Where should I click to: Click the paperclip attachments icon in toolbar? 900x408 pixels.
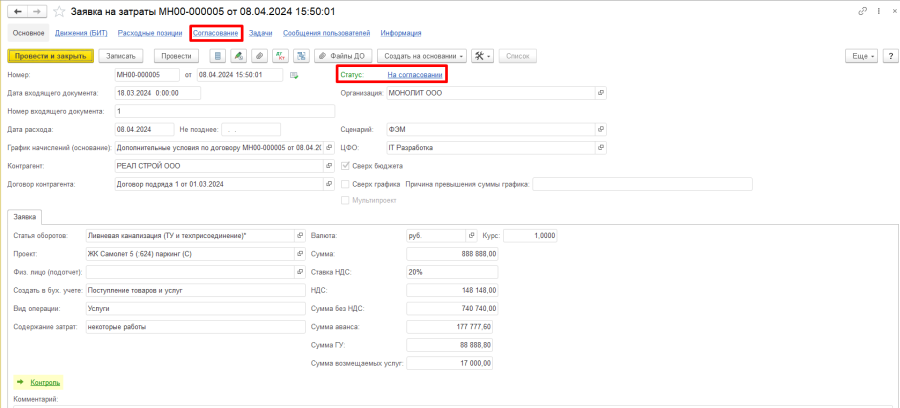coord(259,56)
